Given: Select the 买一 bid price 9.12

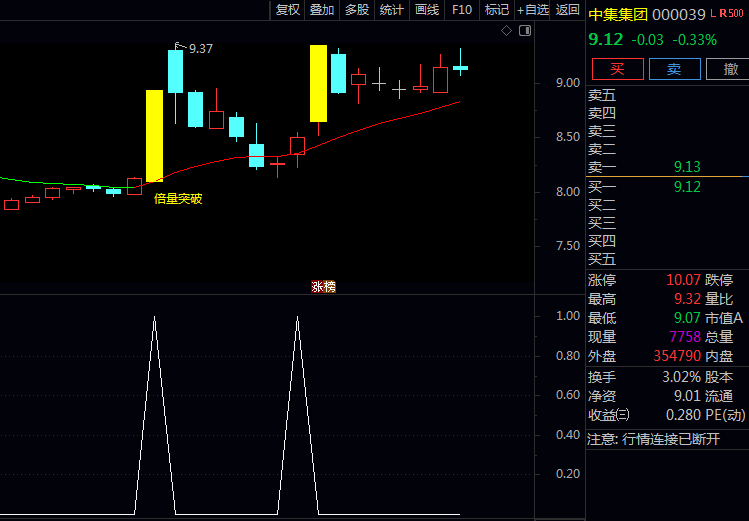Looking at the screenshot, I should [x=687, y=187].
